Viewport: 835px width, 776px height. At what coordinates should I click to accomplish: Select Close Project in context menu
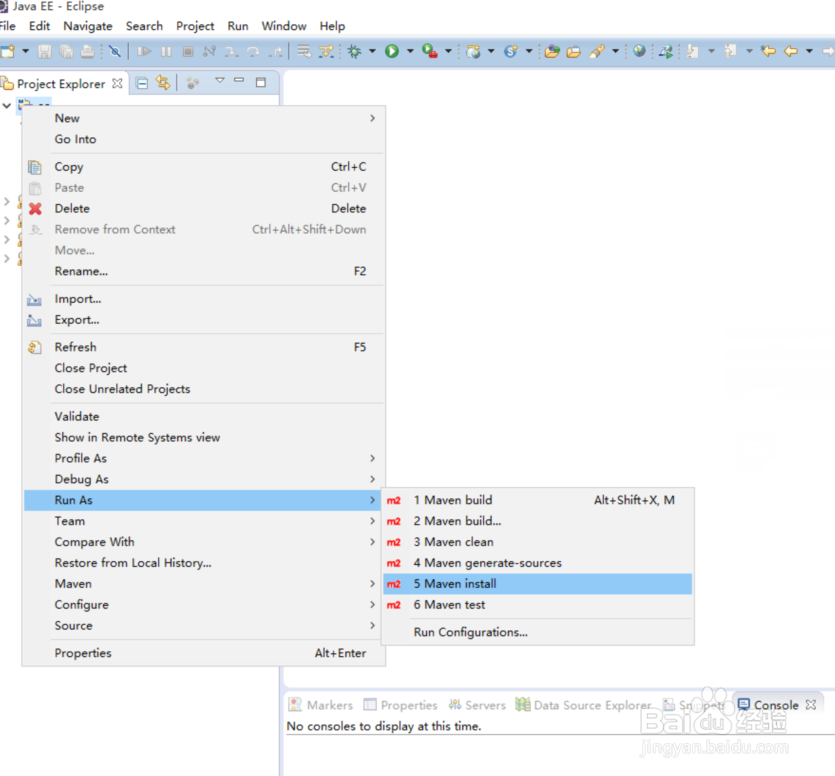click(203, 368)
